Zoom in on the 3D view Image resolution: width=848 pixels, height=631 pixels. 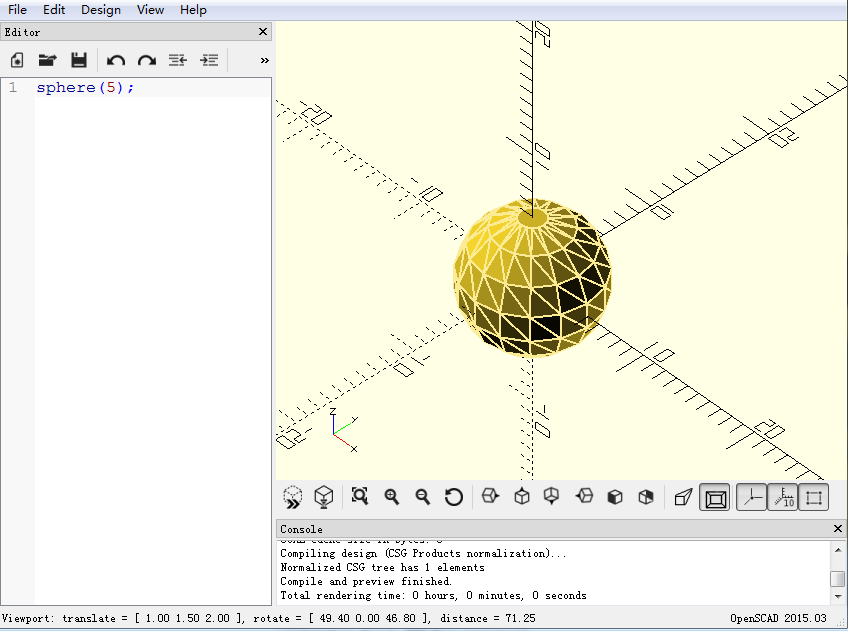tap(391, 497)
